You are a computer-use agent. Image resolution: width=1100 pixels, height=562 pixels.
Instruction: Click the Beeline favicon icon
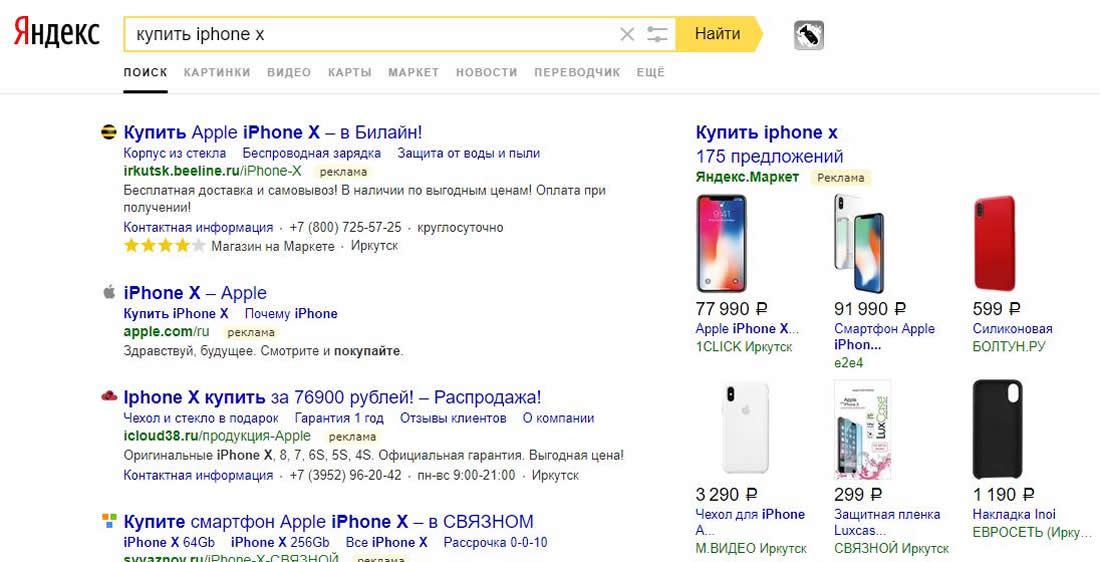pyautogui.click(x=109, y=132)
